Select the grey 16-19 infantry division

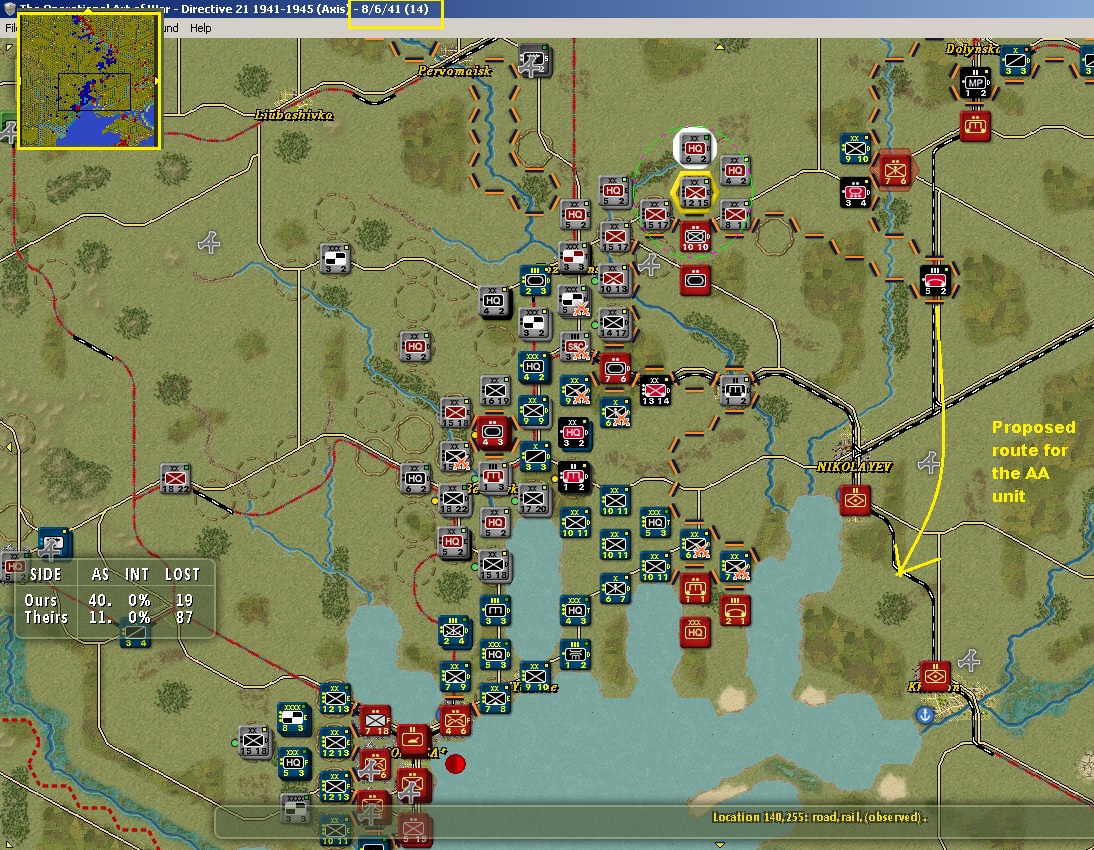coord(495,390)
